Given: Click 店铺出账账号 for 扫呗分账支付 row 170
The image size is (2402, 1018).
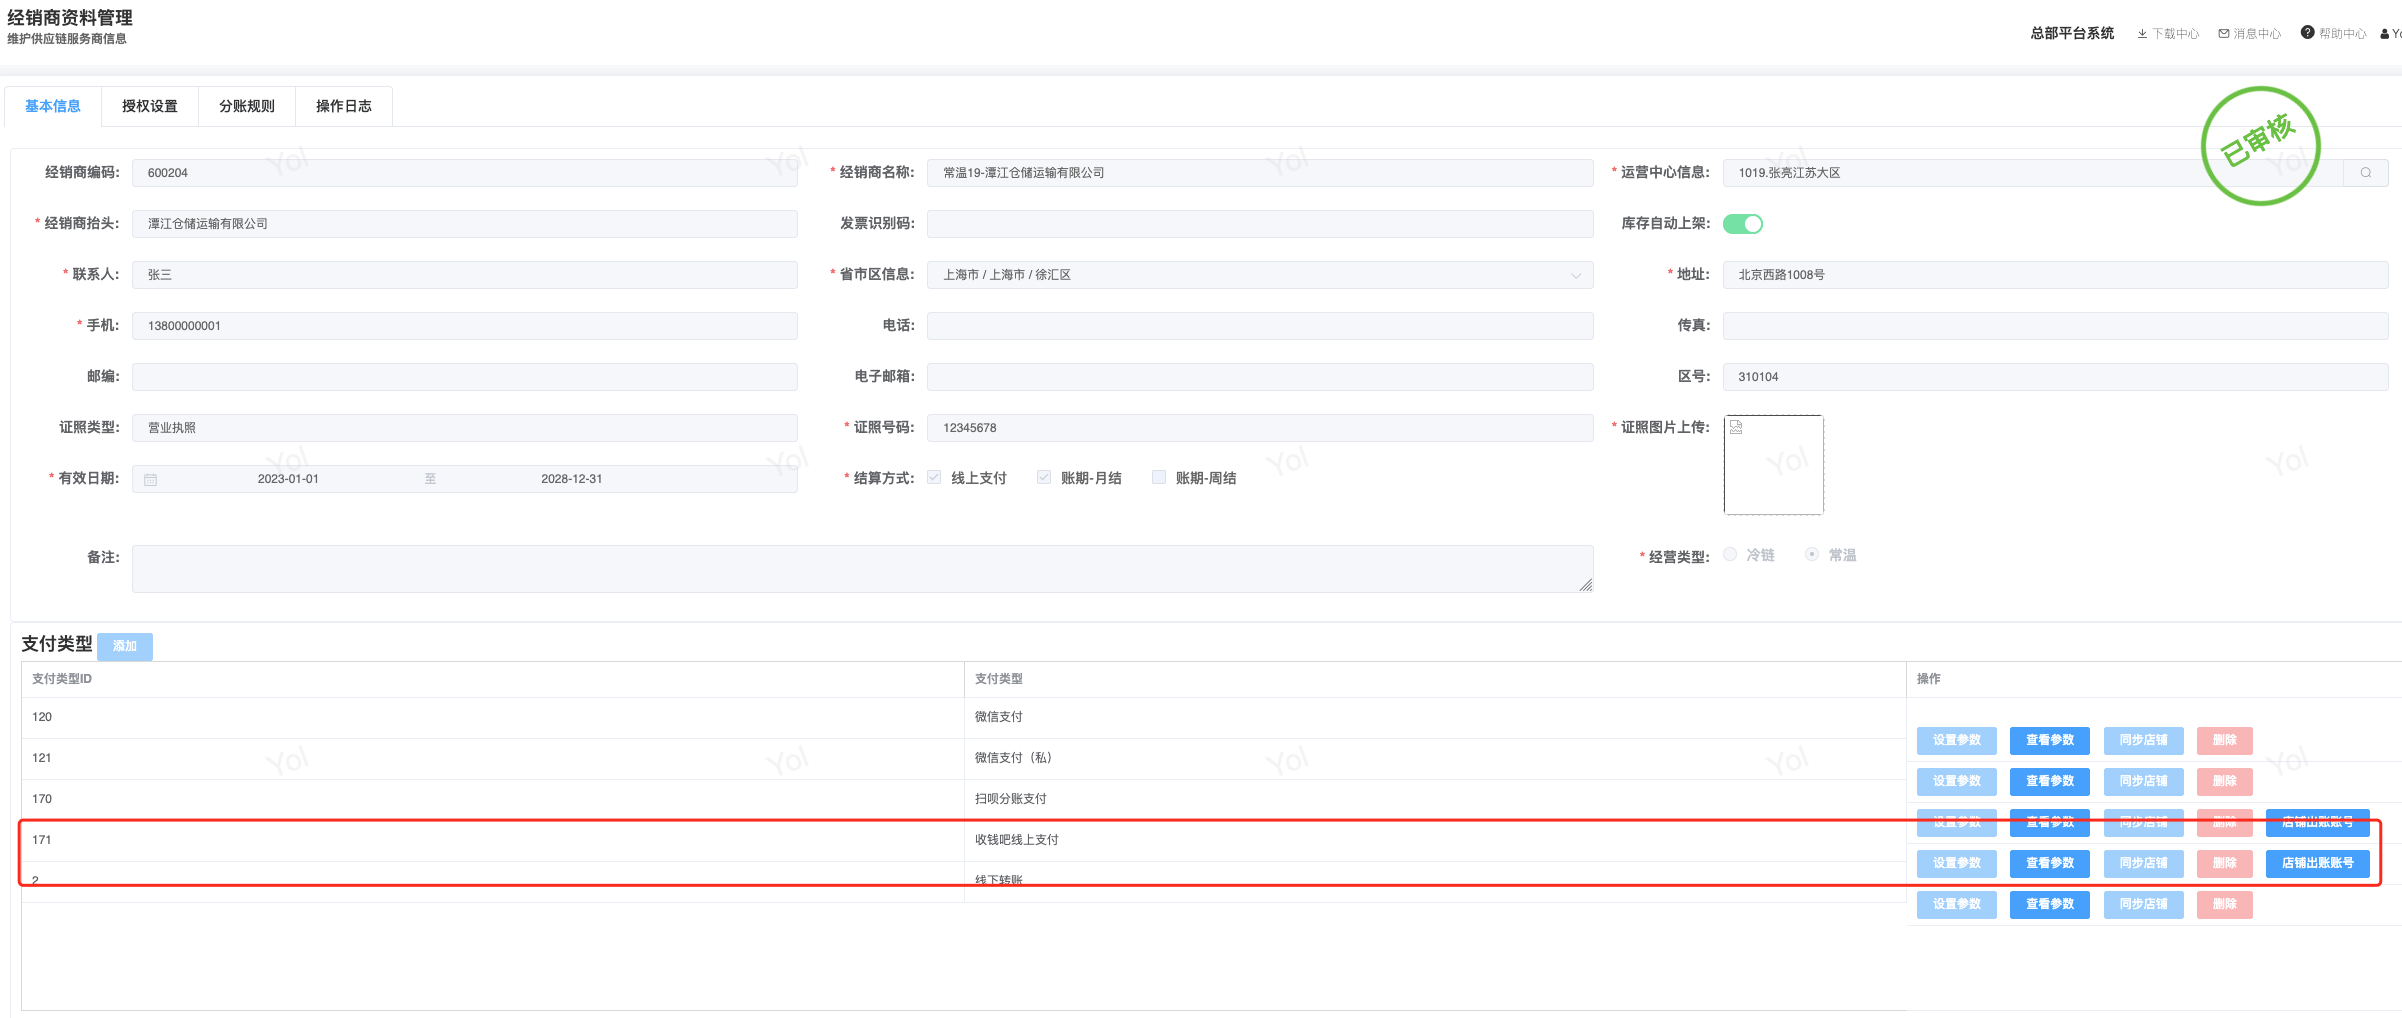Looking at the screenshot, I should pos(2318,823).
